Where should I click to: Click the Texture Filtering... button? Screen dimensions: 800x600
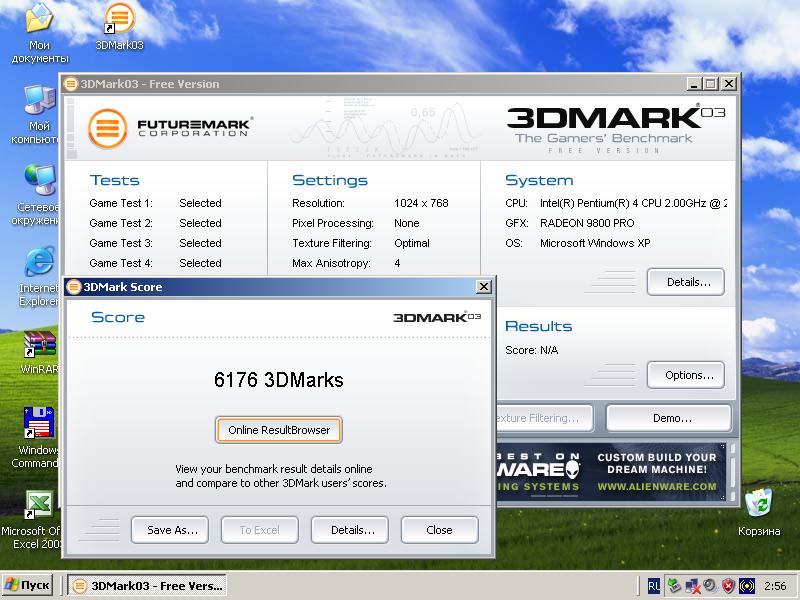544,418
